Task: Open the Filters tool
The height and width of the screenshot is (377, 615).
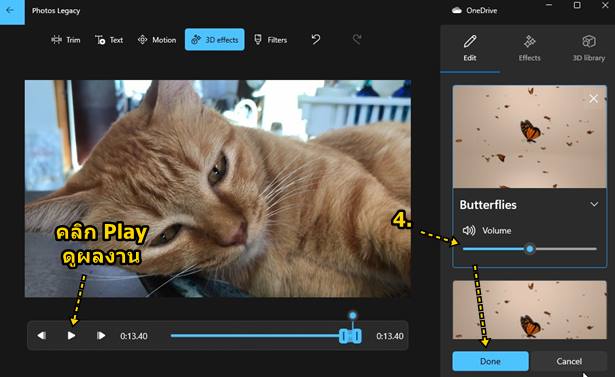Action: (x=271, y=40)
